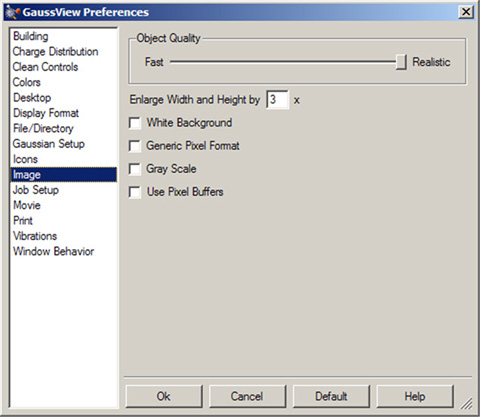Image resolution: width=480 pixels, height=417 pixels.
Task: Confirm settings with the Ok button
Action: 164,396
